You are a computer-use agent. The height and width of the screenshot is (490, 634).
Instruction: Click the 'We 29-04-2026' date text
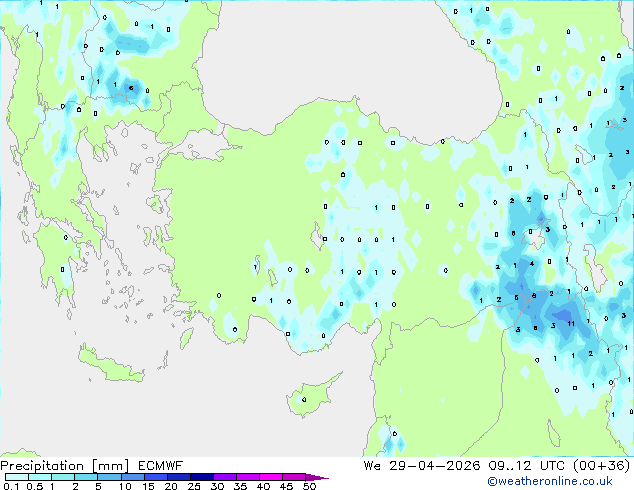(x=422, y=466)
